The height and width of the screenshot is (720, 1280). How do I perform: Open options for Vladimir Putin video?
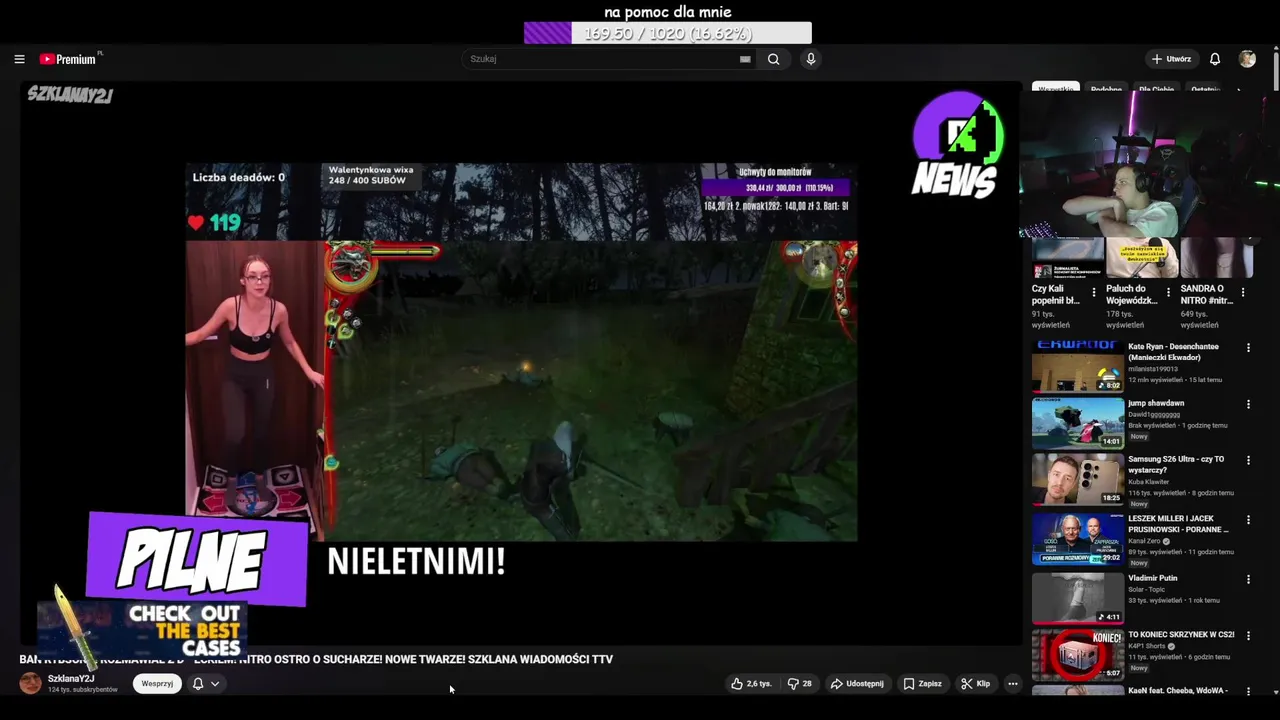(x=1248, y=579)
